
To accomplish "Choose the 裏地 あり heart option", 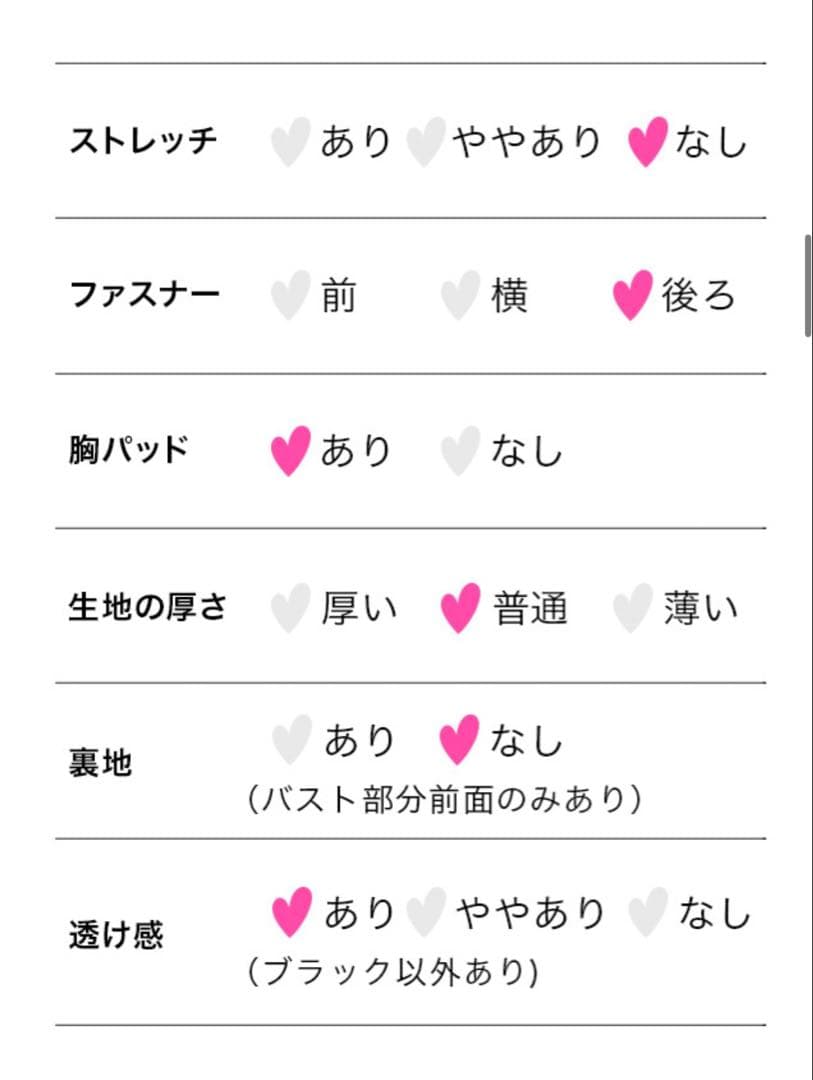I will pyautogui.click(x=291, y=741).
